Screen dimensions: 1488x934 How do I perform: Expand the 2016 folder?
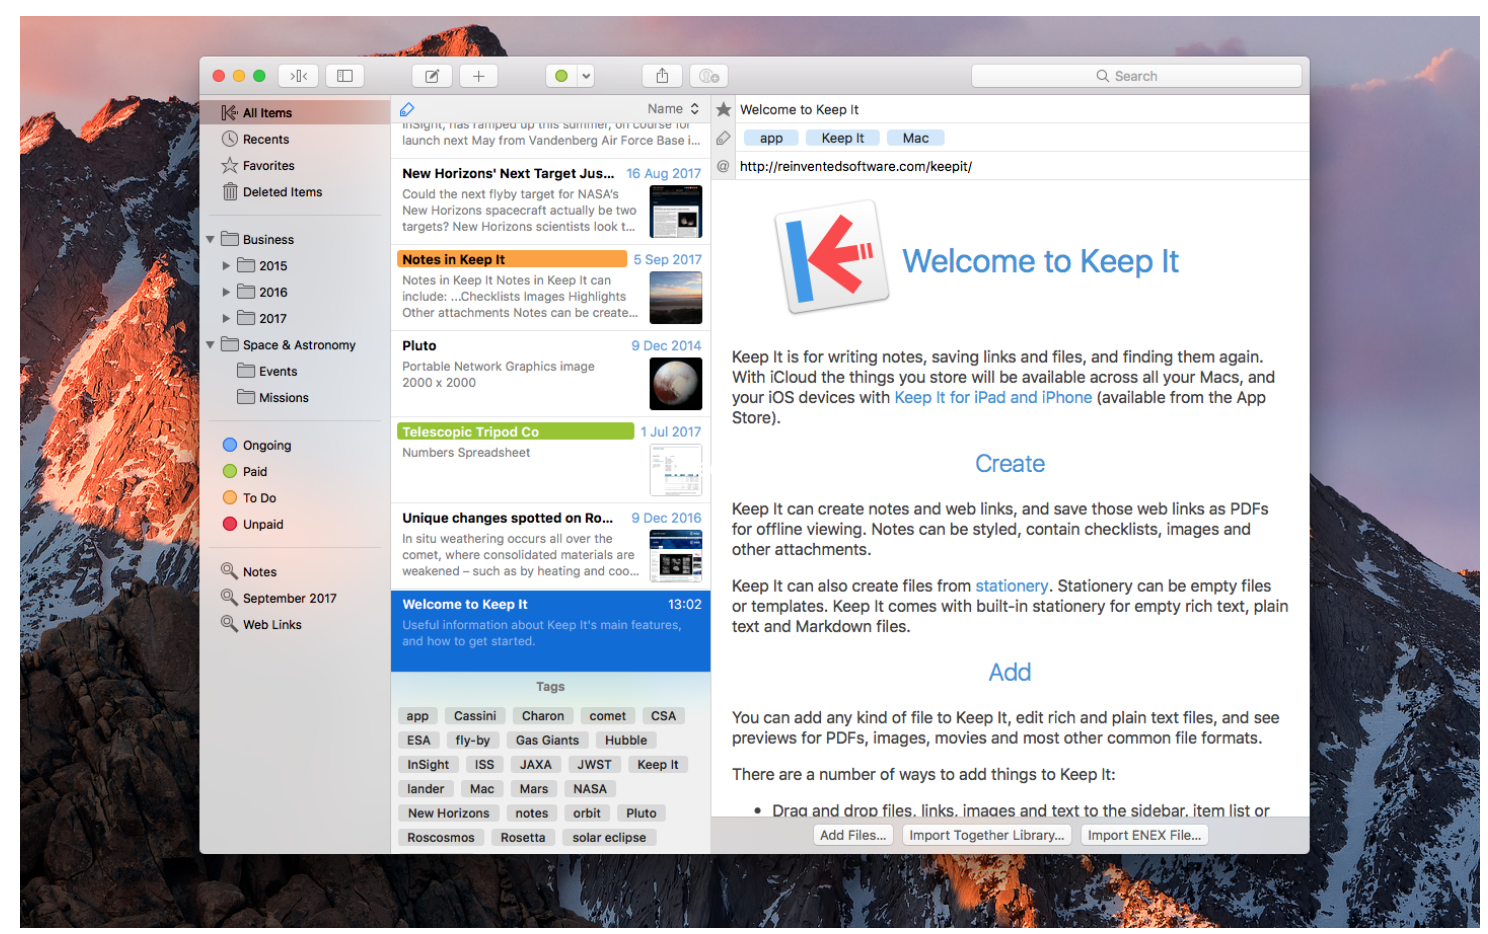[226, 292]
